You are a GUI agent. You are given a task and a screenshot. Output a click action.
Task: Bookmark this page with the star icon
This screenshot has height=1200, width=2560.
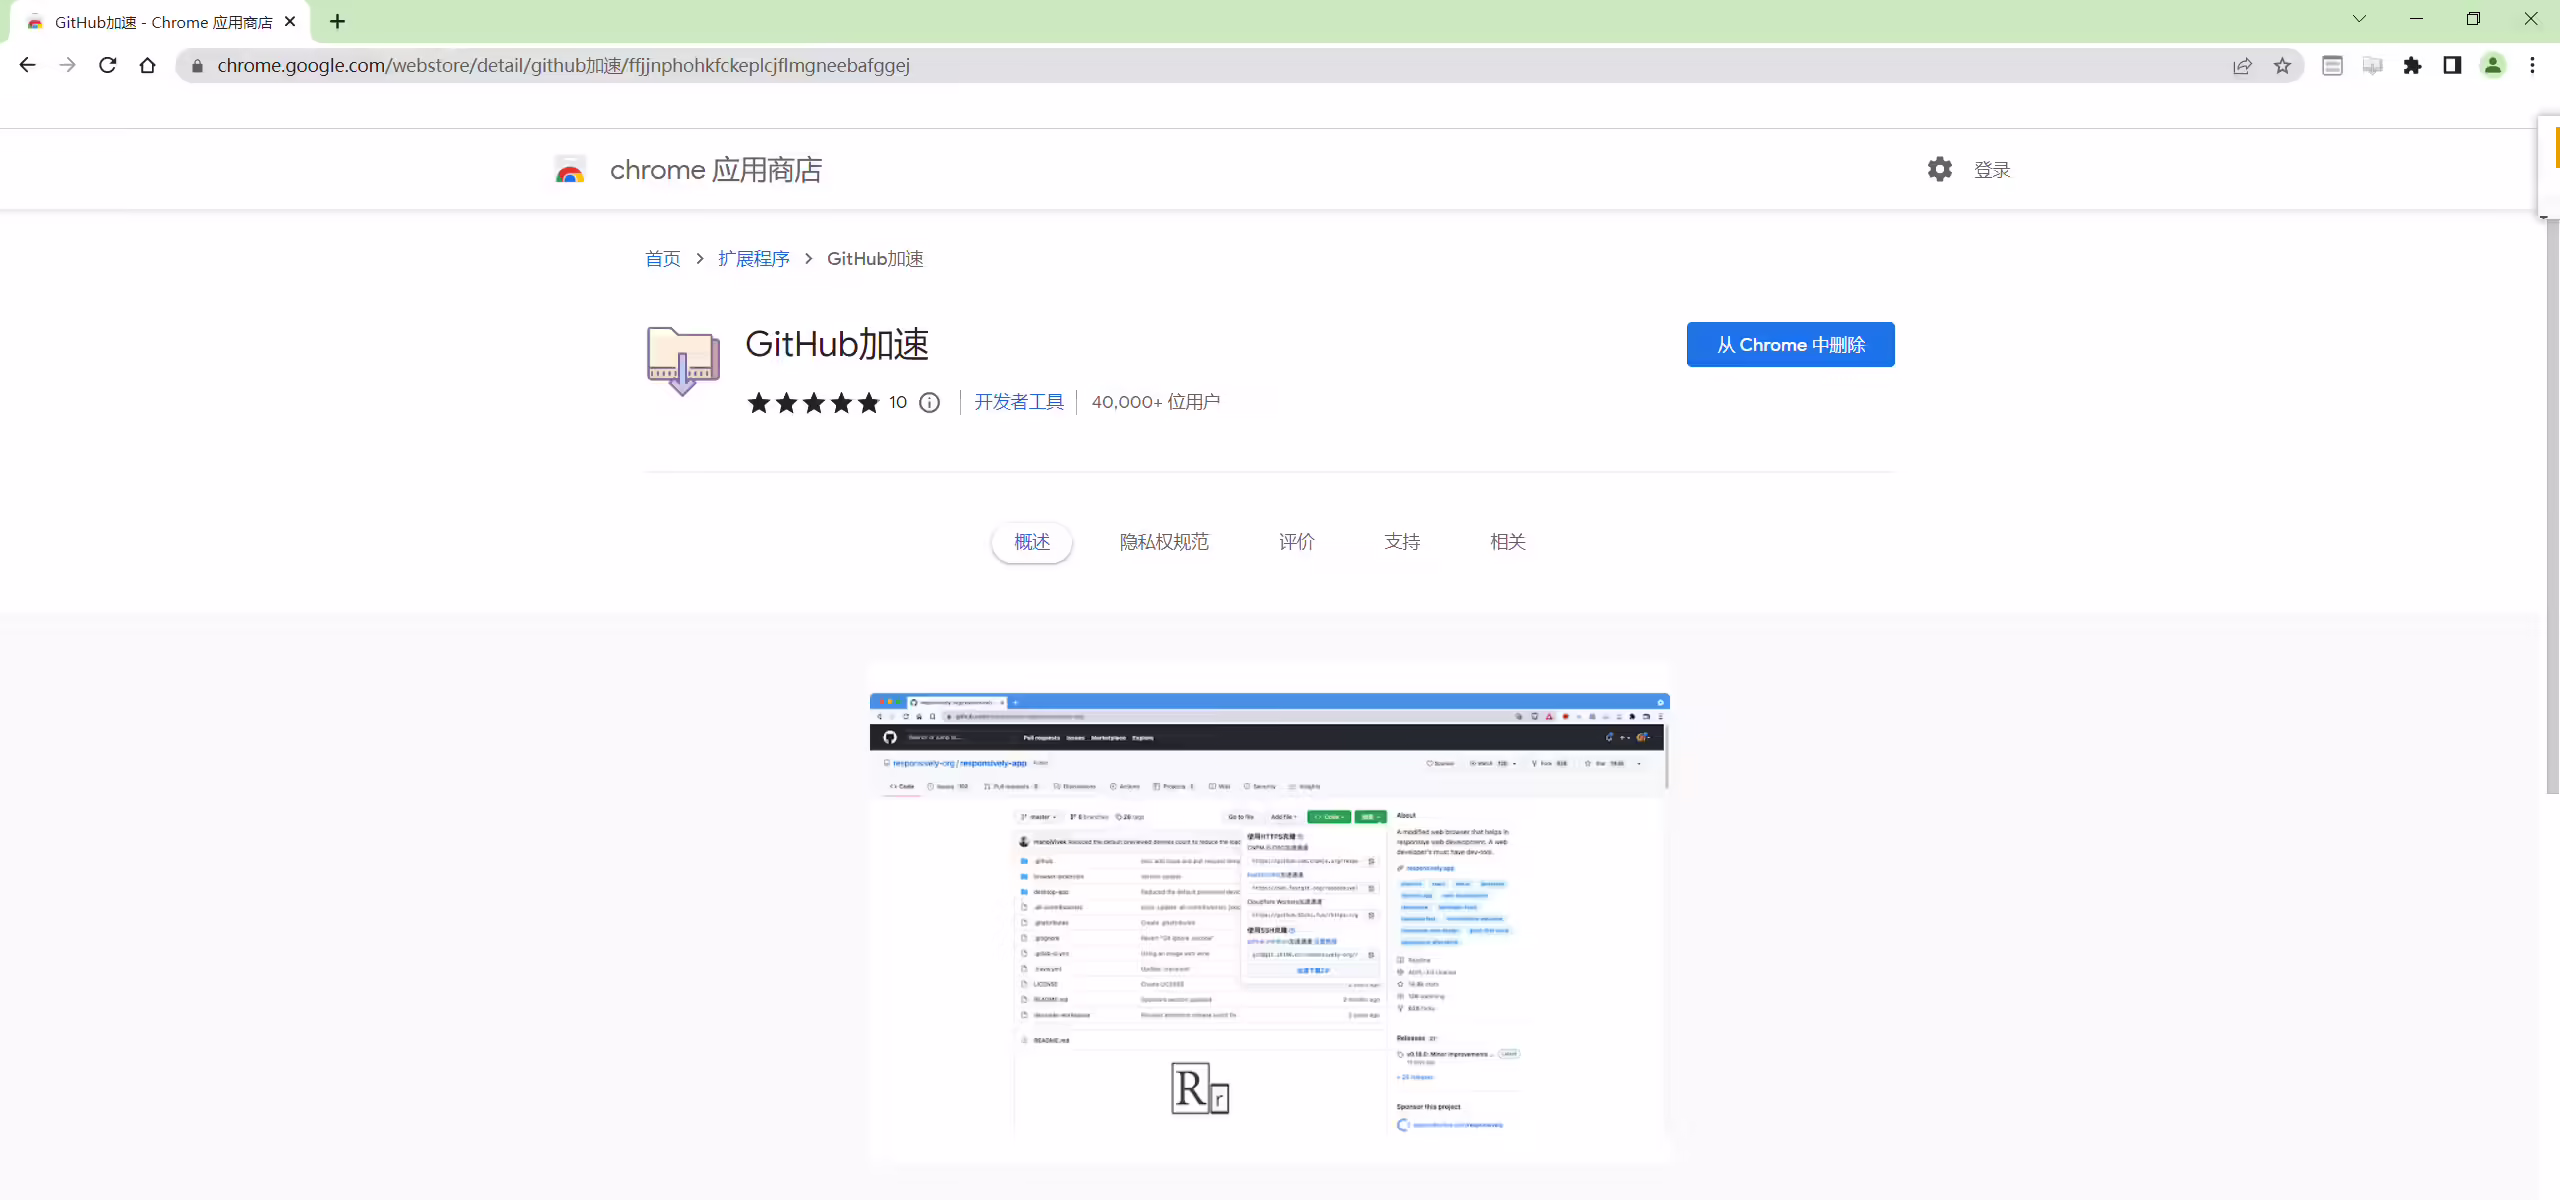[2282, 65]
